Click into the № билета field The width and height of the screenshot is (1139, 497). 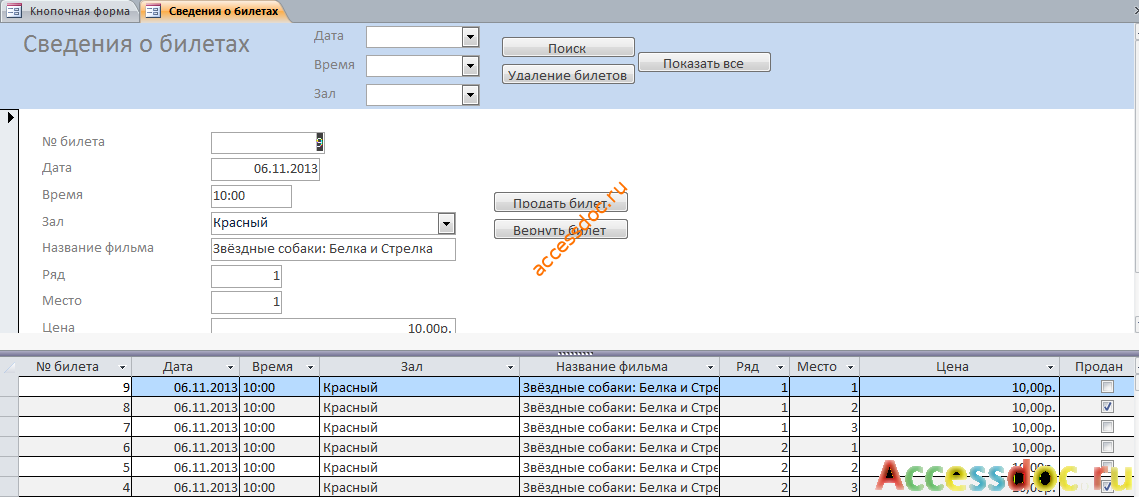pos(267,143)
